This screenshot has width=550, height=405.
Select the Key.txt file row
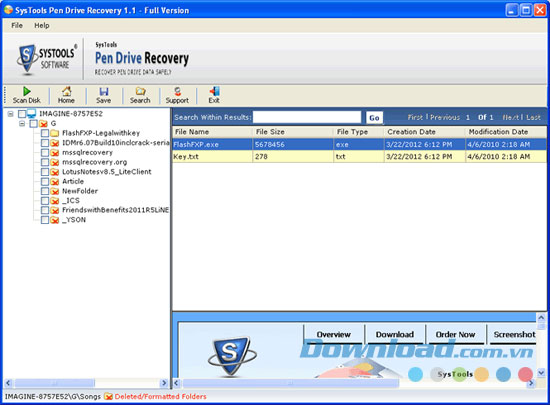[360, 156]
